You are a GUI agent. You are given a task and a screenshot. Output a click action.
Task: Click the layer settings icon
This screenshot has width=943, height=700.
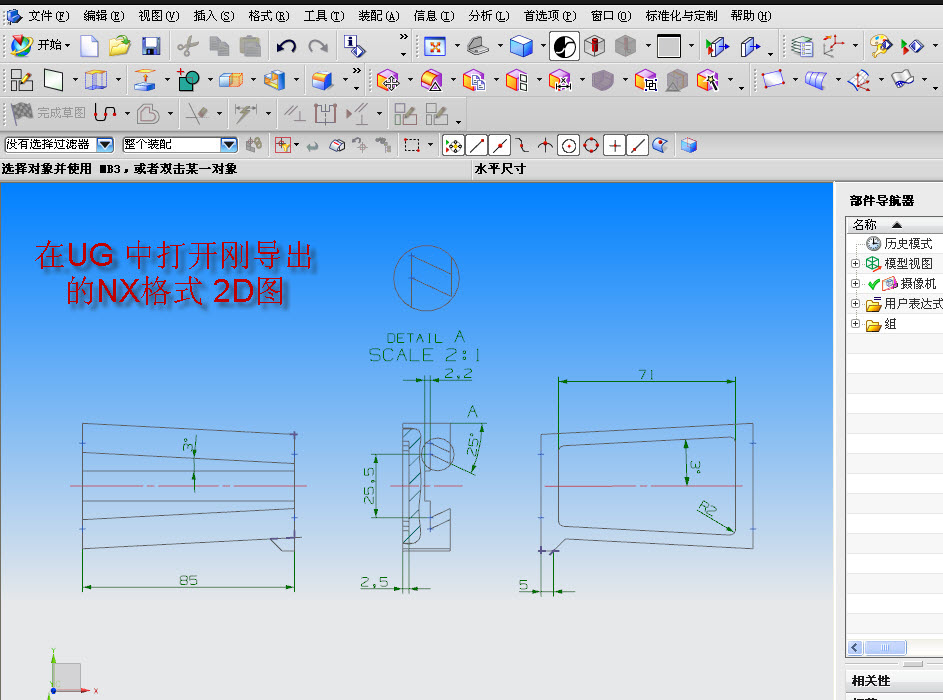[x=802, y=46]
